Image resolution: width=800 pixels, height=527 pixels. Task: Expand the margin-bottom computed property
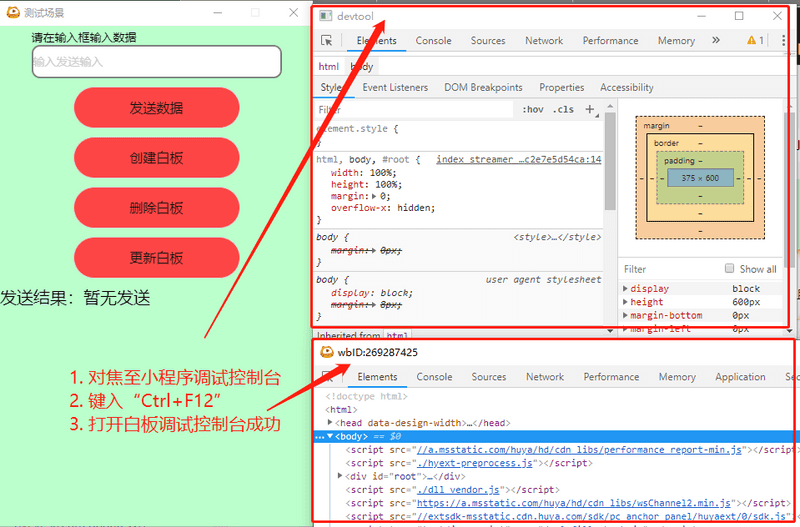pos(626,315)
